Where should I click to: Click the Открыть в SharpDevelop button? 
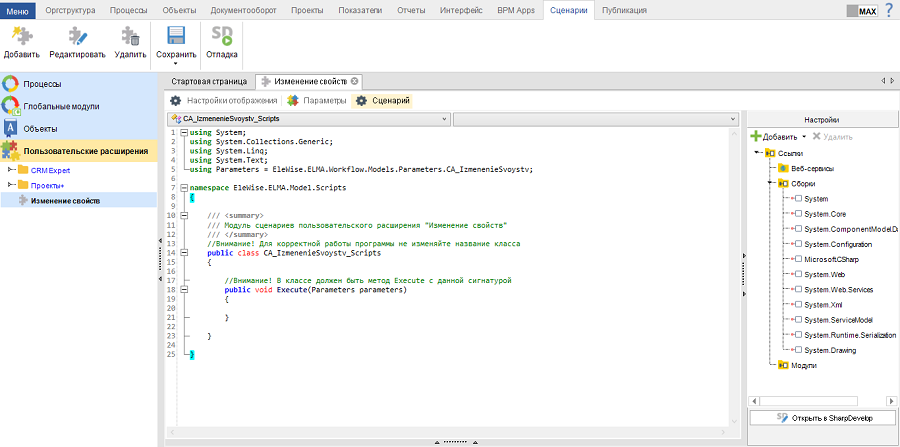click(822, 417)
